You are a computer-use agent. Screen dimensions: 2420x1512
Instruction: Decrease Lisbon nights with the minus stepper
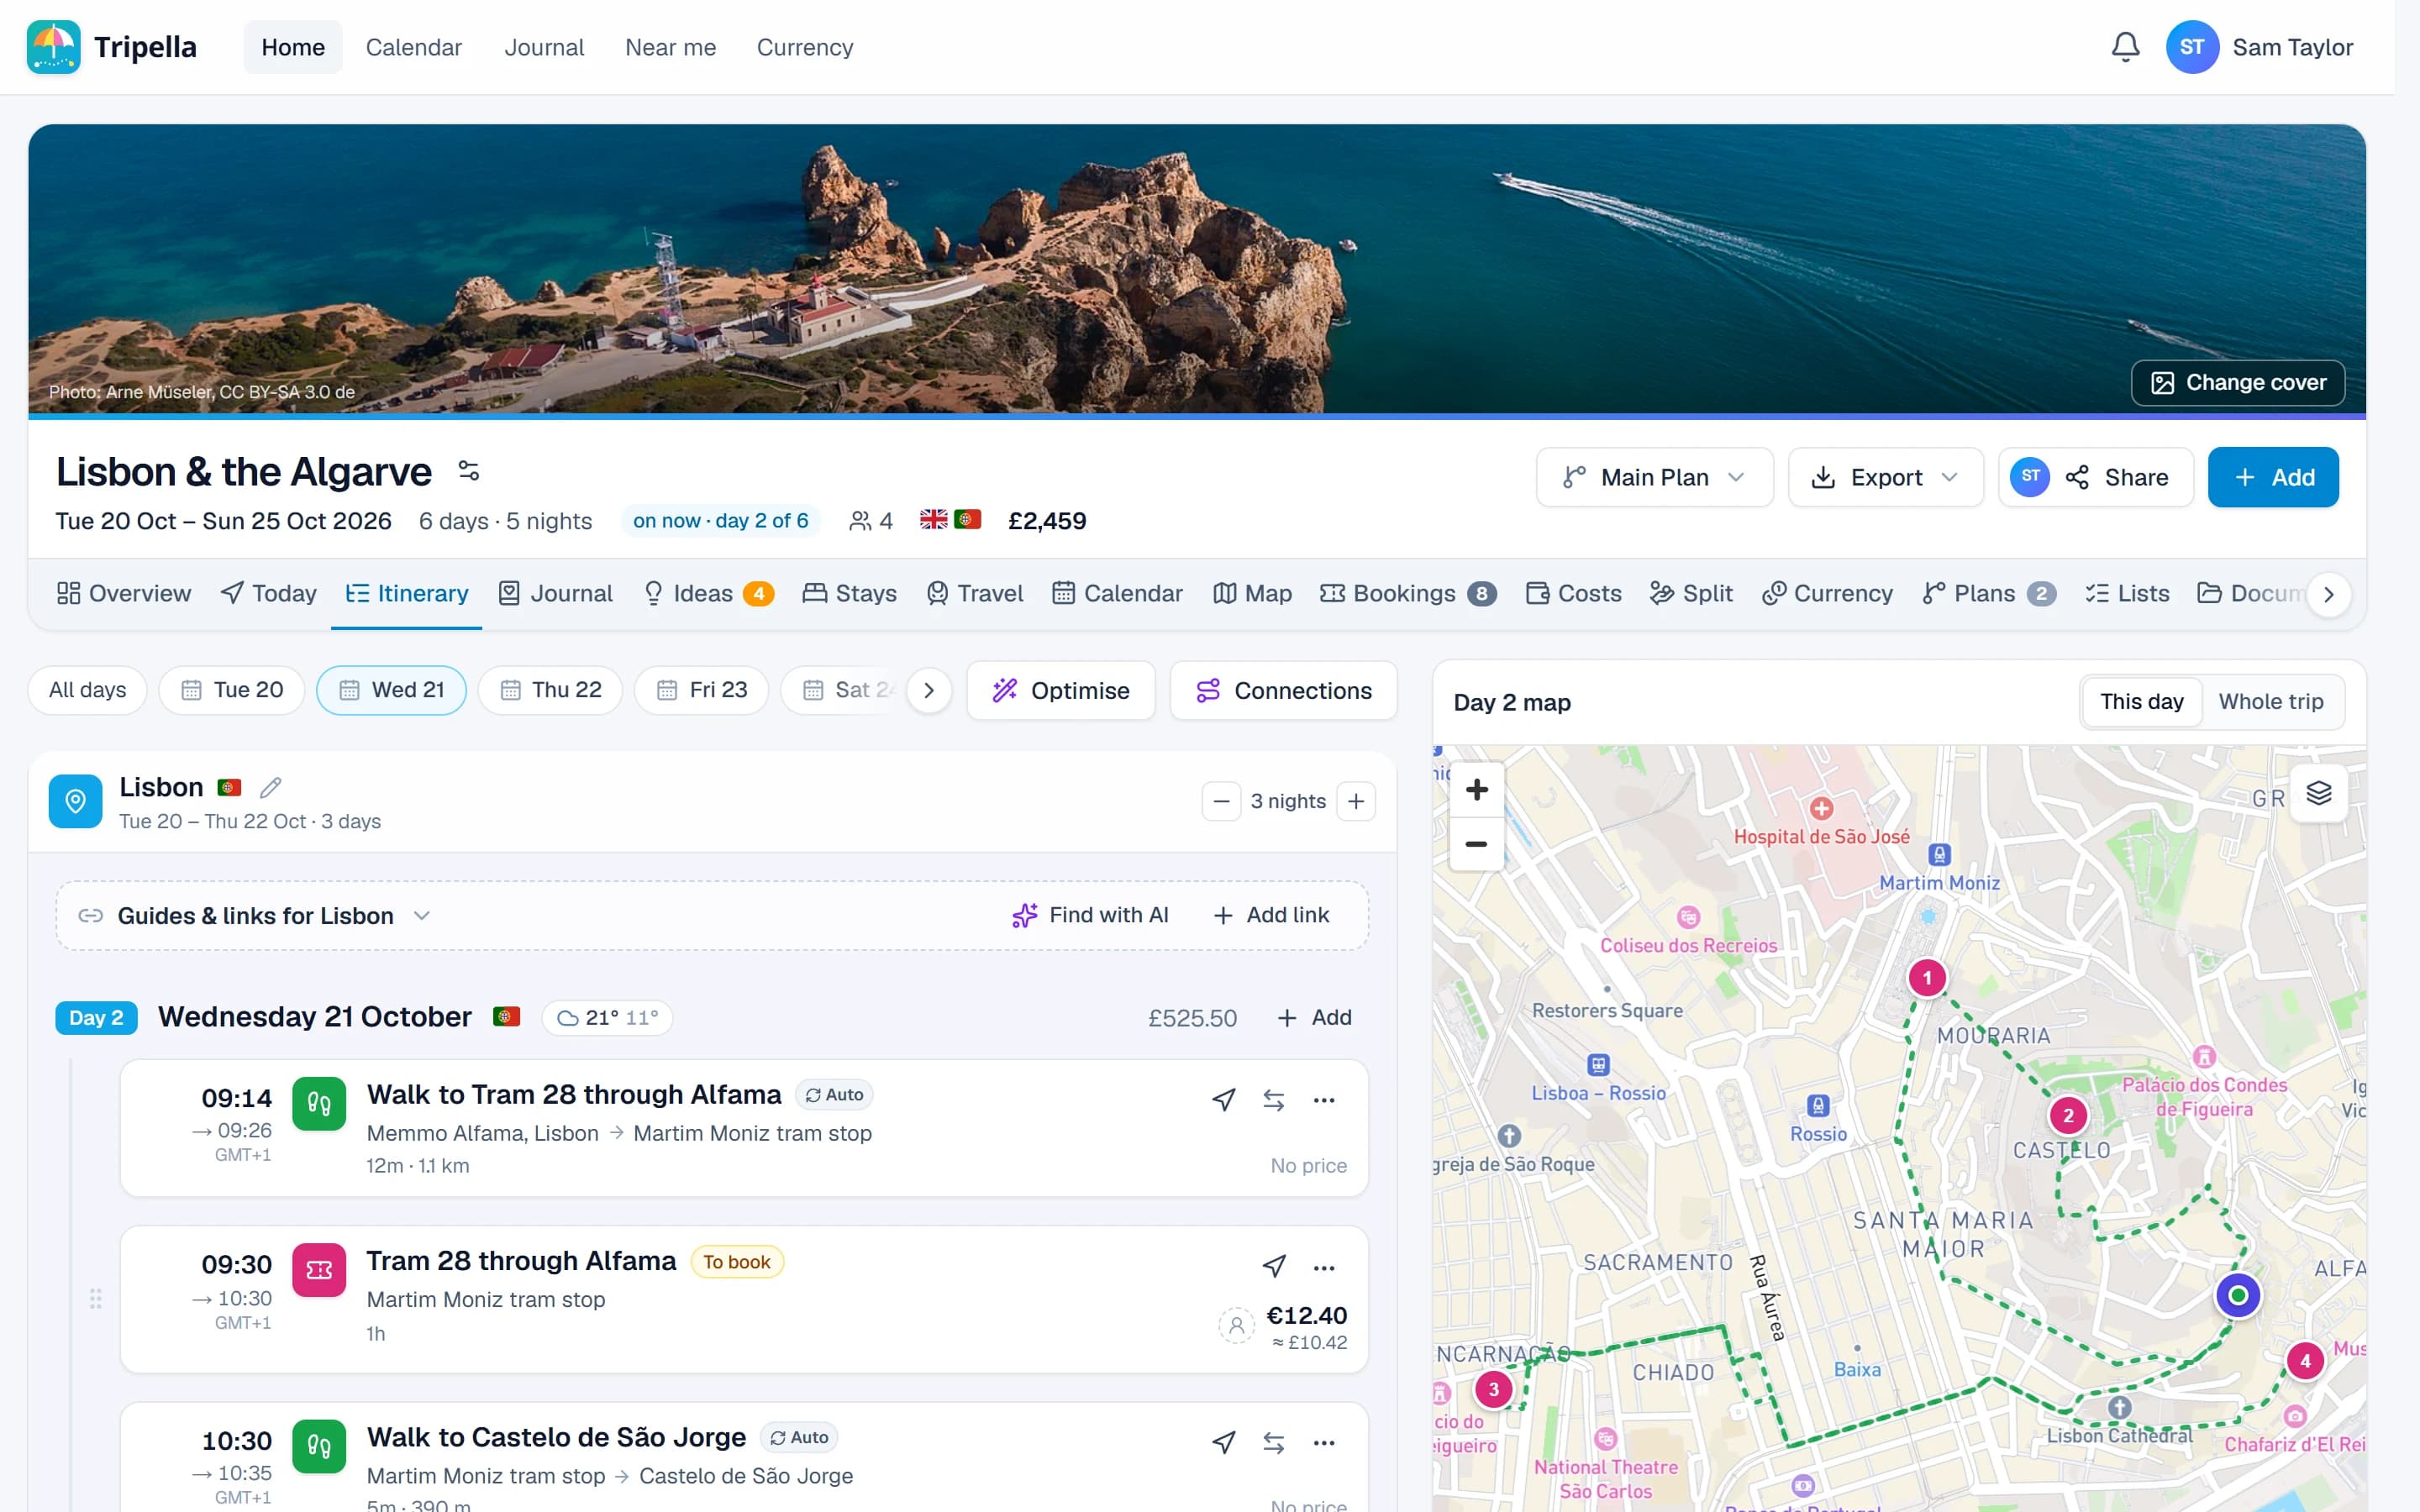click(x=1221, y=801)
